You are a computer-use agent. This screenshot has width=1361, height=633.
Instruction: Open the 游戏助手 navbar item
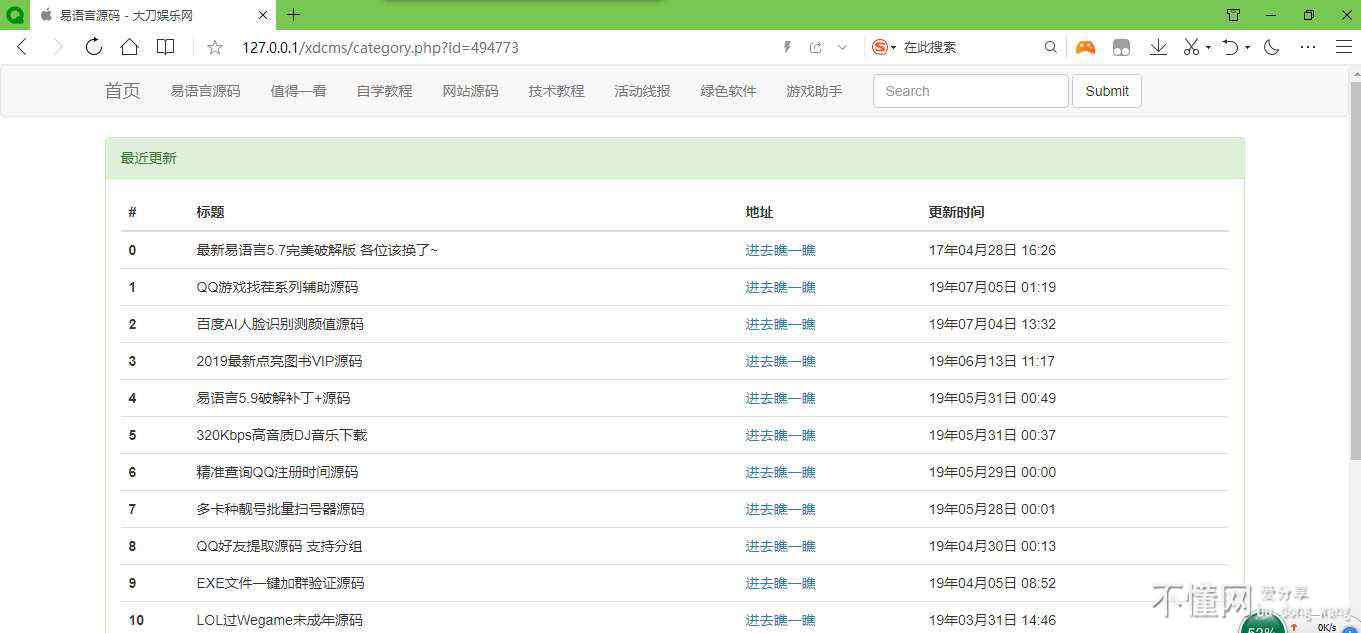(814, 91)
